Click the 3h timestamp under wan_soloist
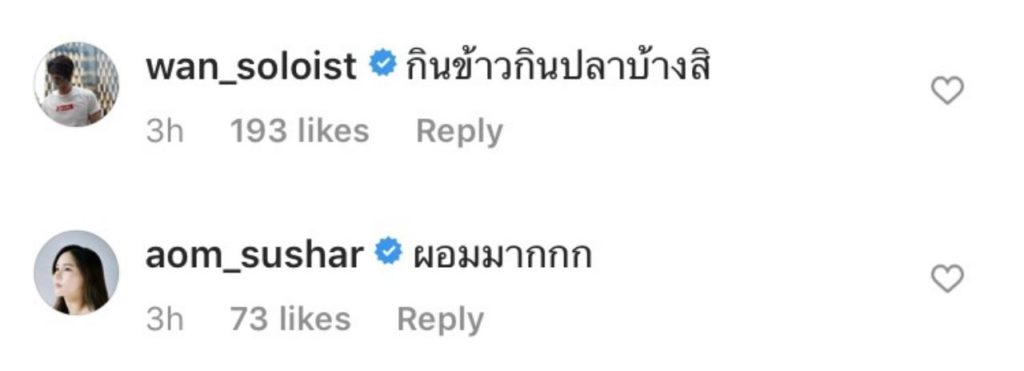 pyautogui.click(x=165, y=131)
